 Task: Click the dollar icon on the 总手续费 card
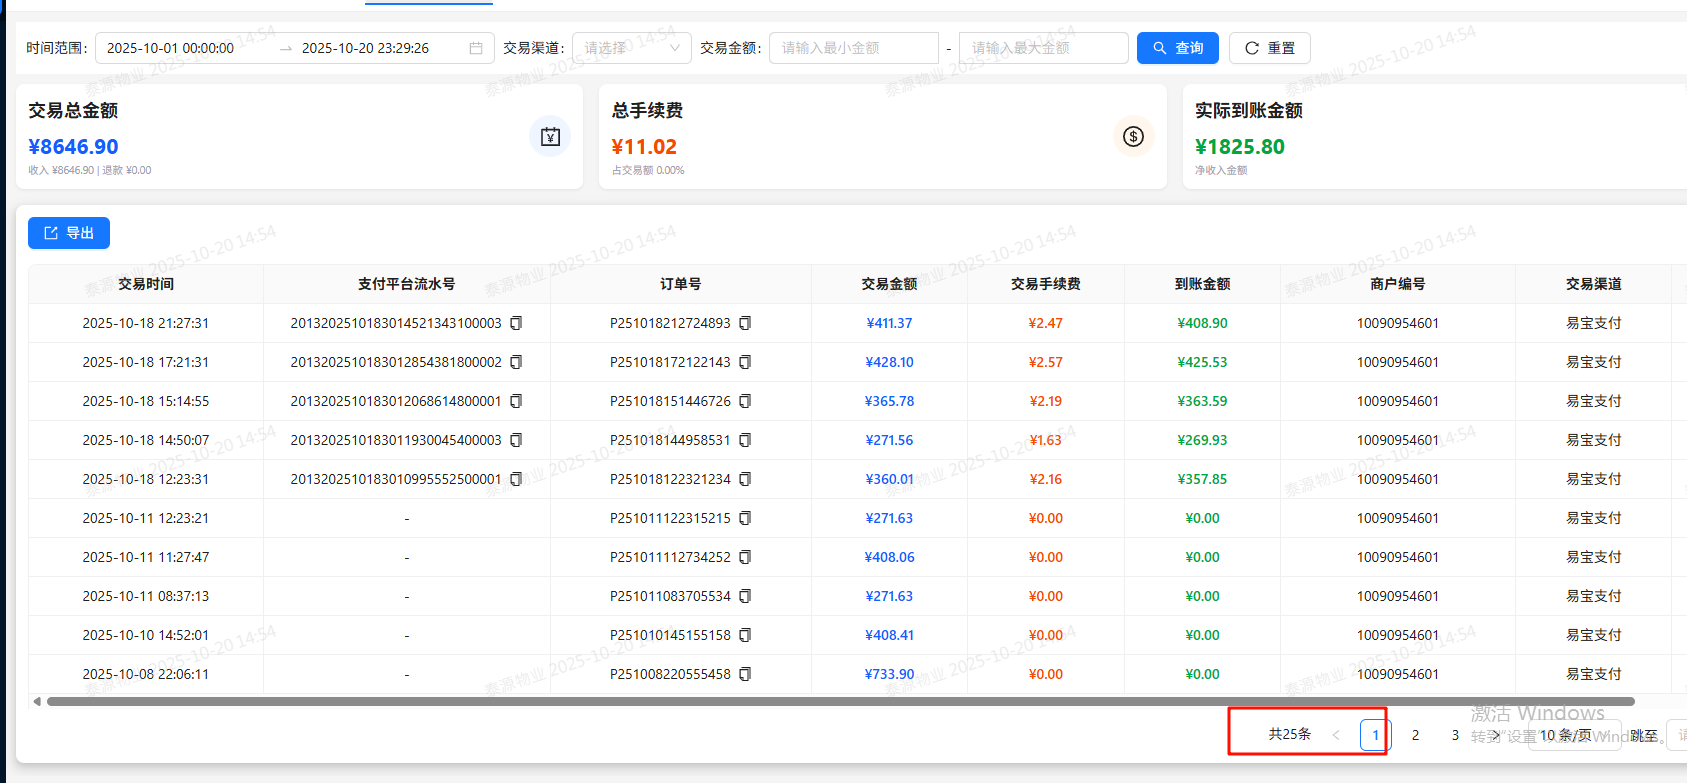pyautogui.click(x=1133, y=137)
